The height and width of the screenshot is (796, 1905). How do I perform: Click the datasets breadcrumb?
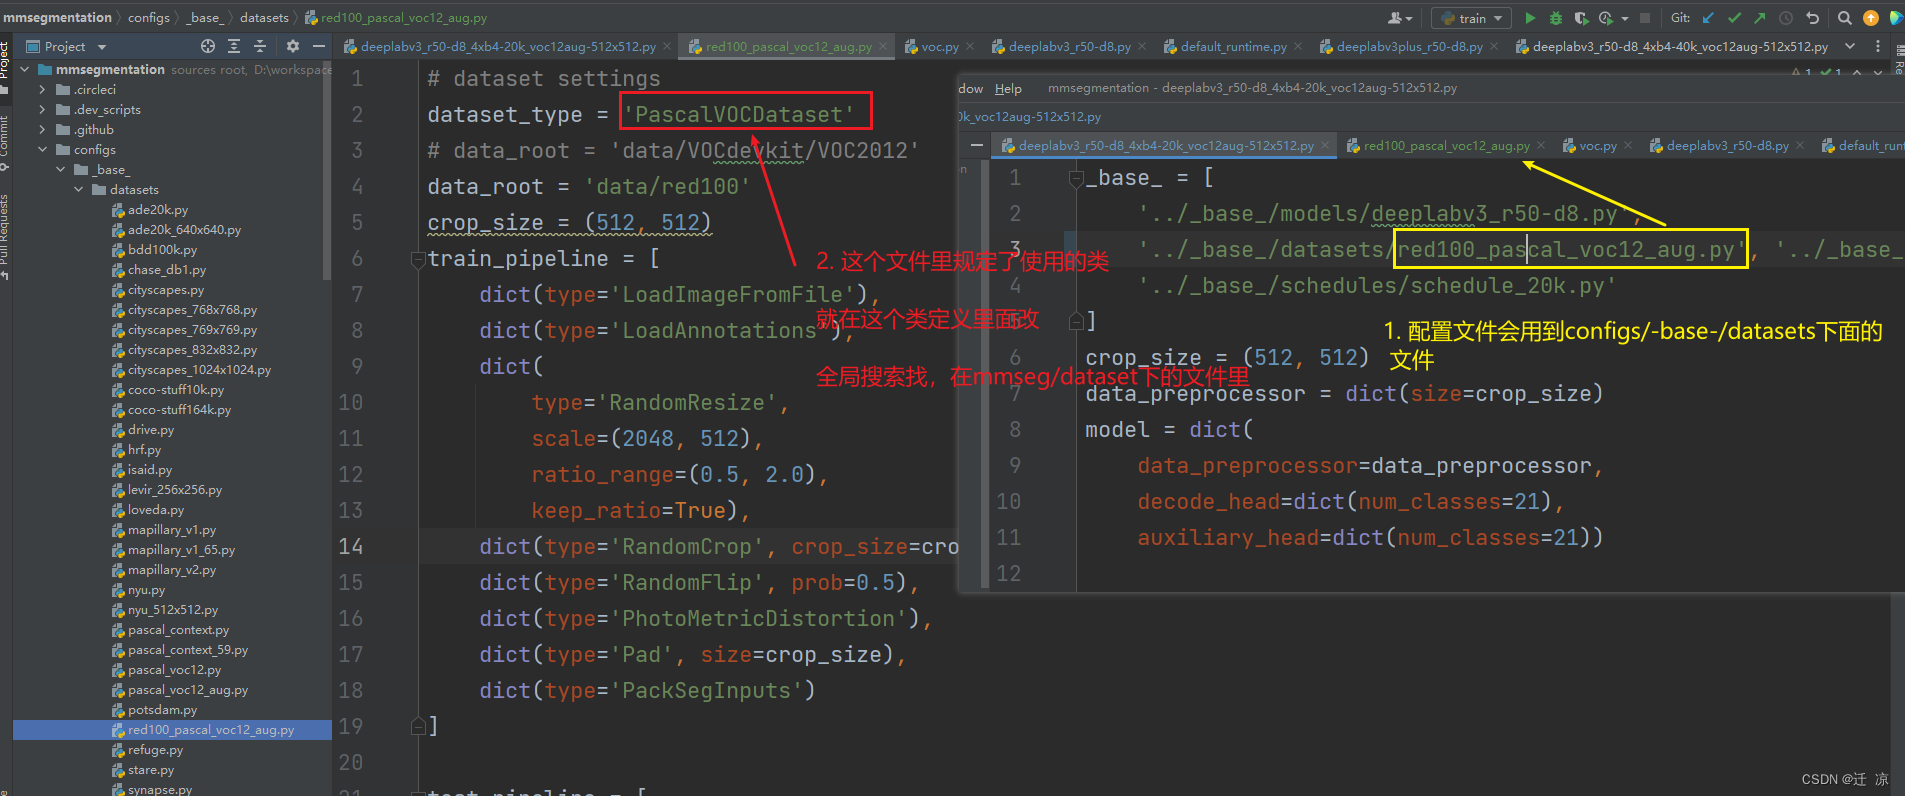click(x=264, y=17)
